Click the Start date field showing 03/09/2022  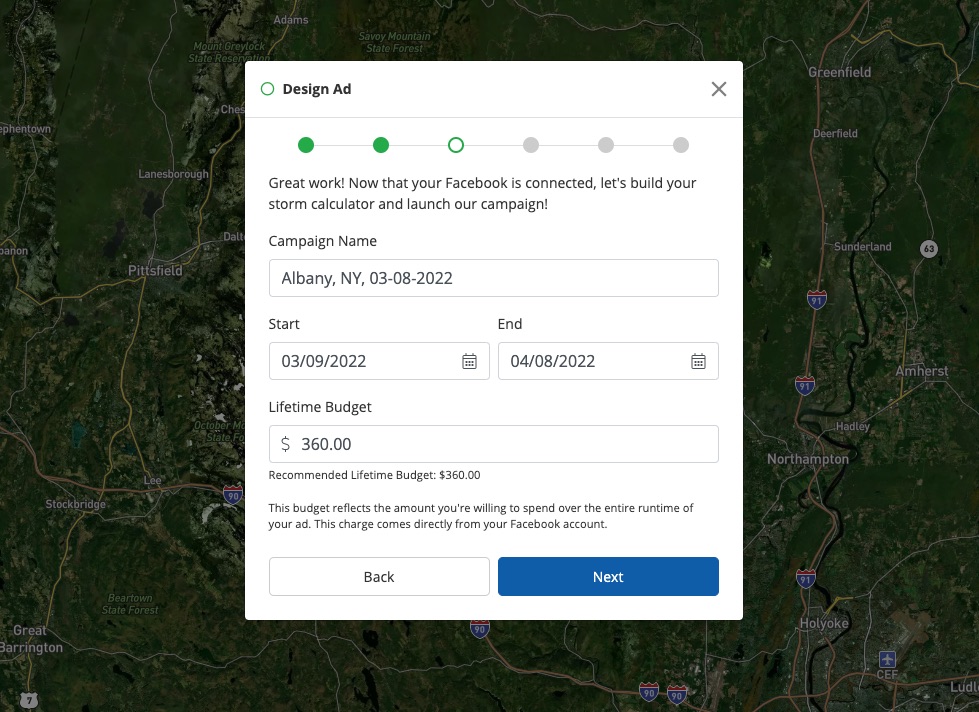[365, 361]
